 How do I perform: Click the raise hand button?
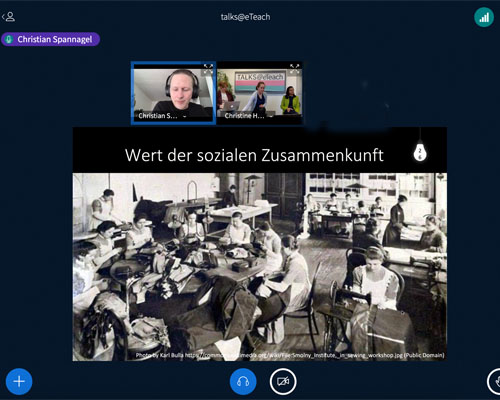(495, 381)
